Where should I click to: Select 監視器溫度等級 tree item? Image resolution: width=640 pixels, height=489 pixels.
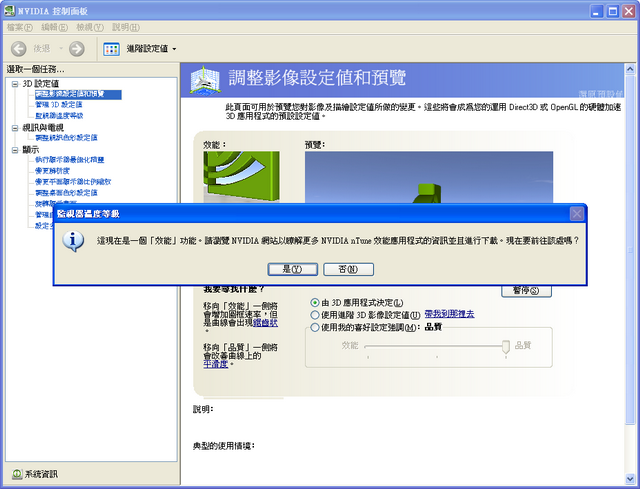coord(59,116)
